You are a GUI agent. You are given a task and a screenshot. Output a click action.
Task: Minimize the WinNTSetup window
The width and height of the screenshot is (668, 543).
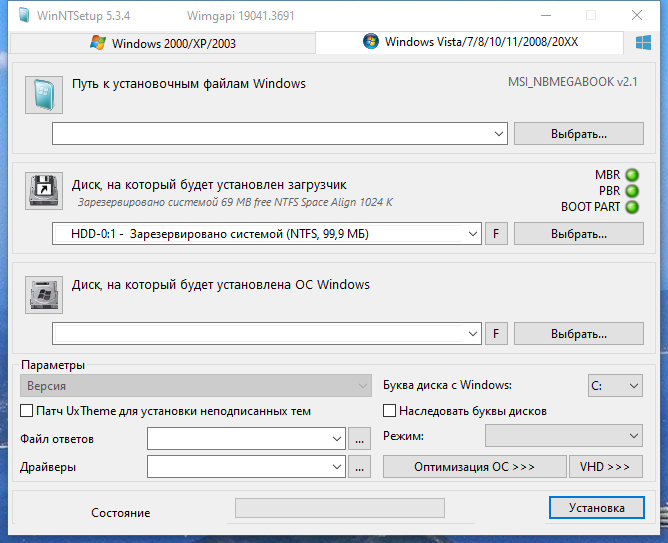coord(546,16)
